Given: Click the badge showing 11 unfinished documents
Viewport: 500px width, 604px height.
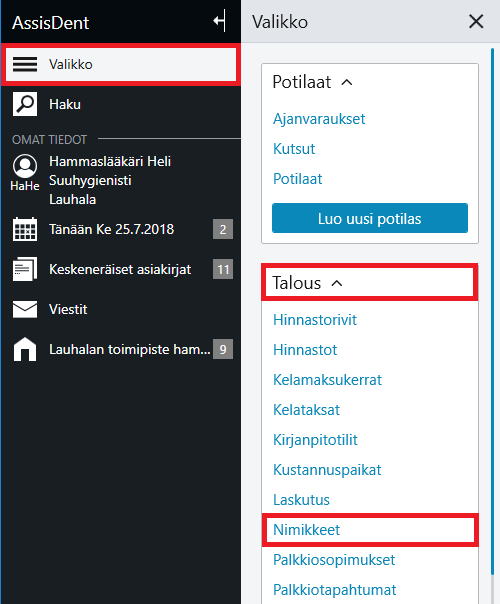Looking at the screenshot, I should pyautogui.click(x=223, y=269).
